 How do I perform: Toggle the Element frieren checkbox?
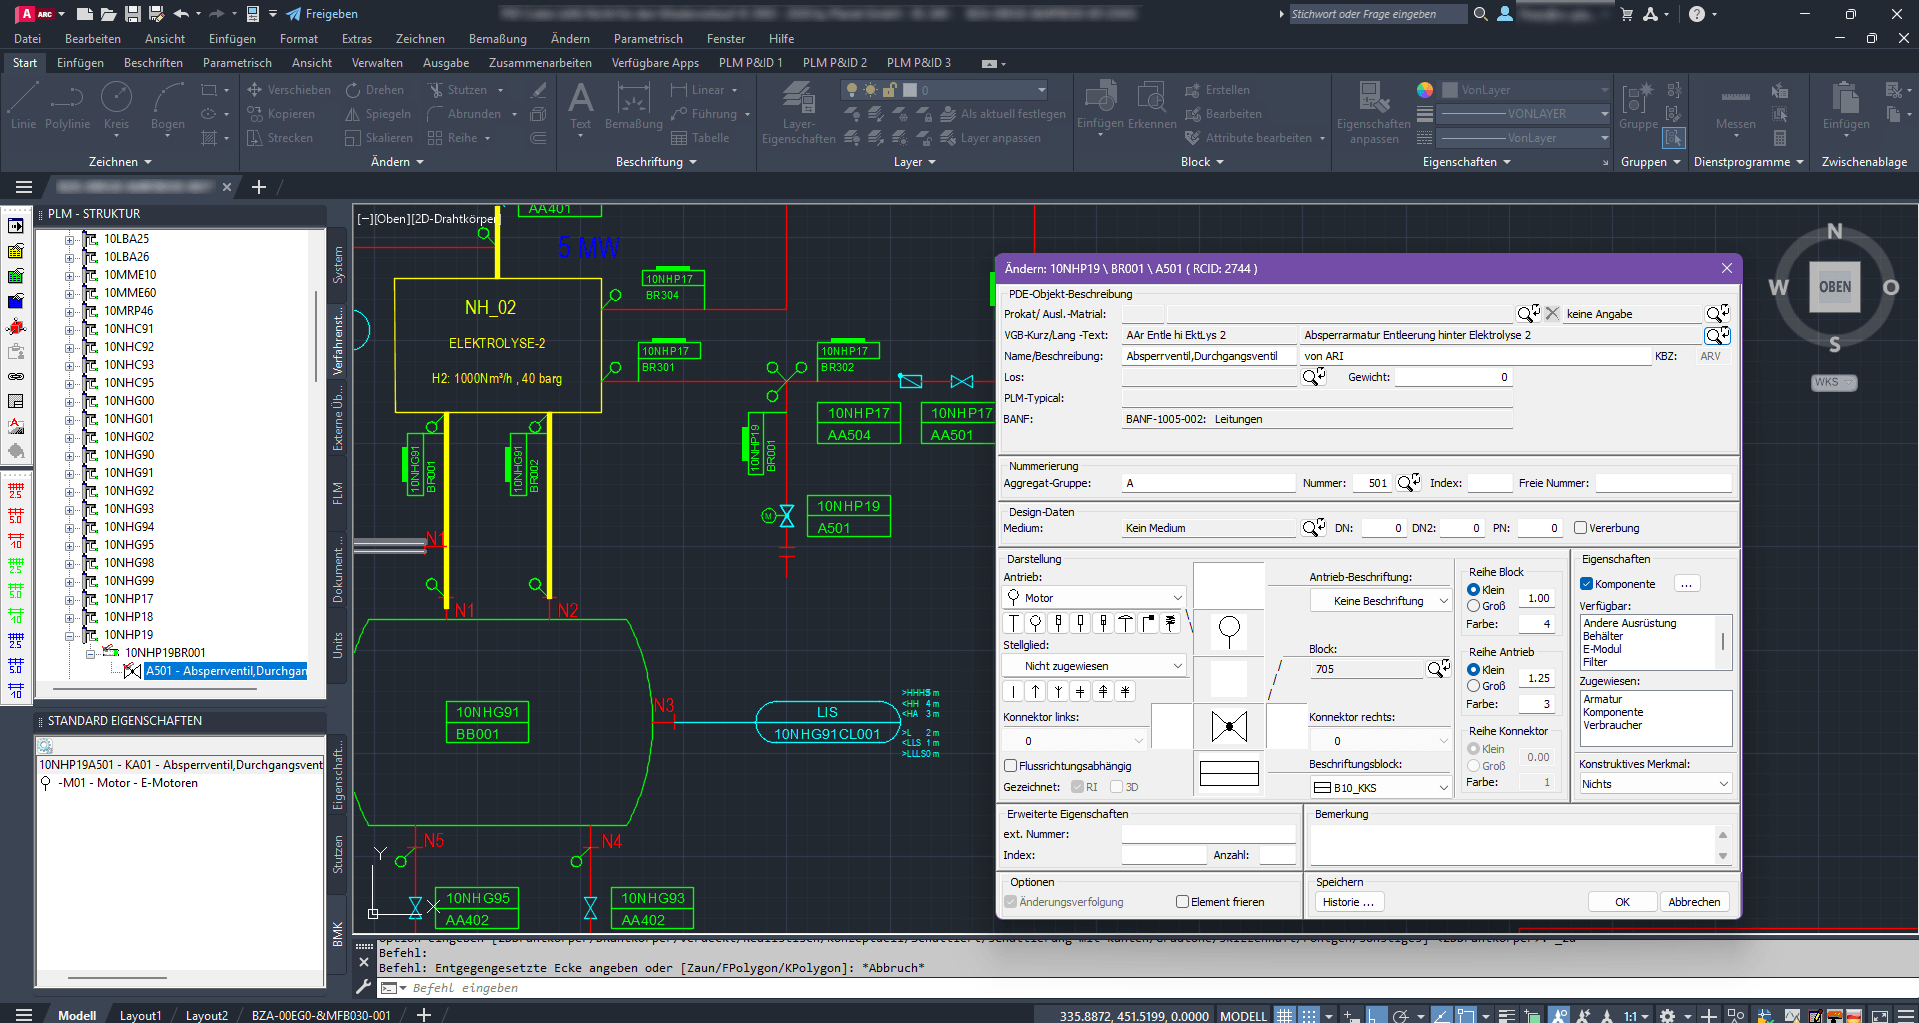1182,902
